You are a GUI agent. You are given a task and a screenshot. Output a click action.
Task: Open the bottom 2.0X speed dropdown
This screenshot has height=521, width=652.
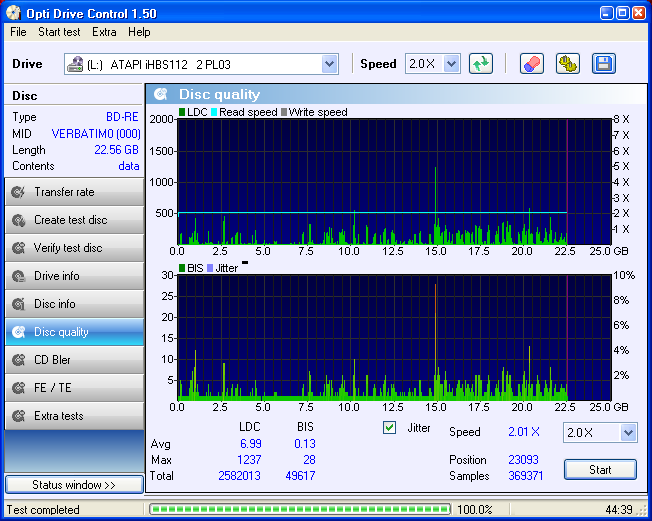pyautogui.click(x=628, y=432)
